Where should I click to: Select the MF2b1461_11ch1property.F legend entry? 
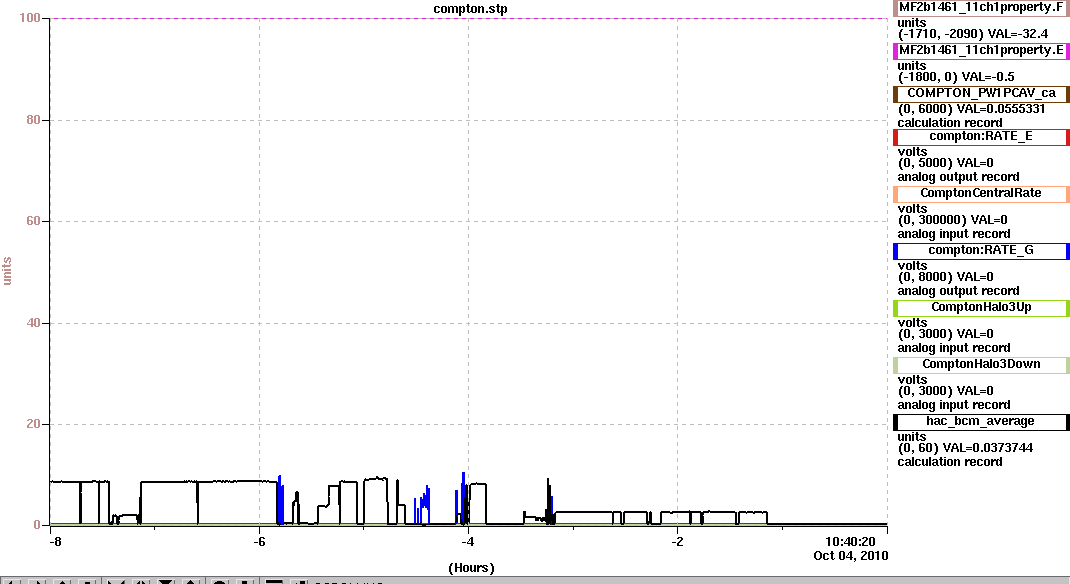[x=981, y=8]
